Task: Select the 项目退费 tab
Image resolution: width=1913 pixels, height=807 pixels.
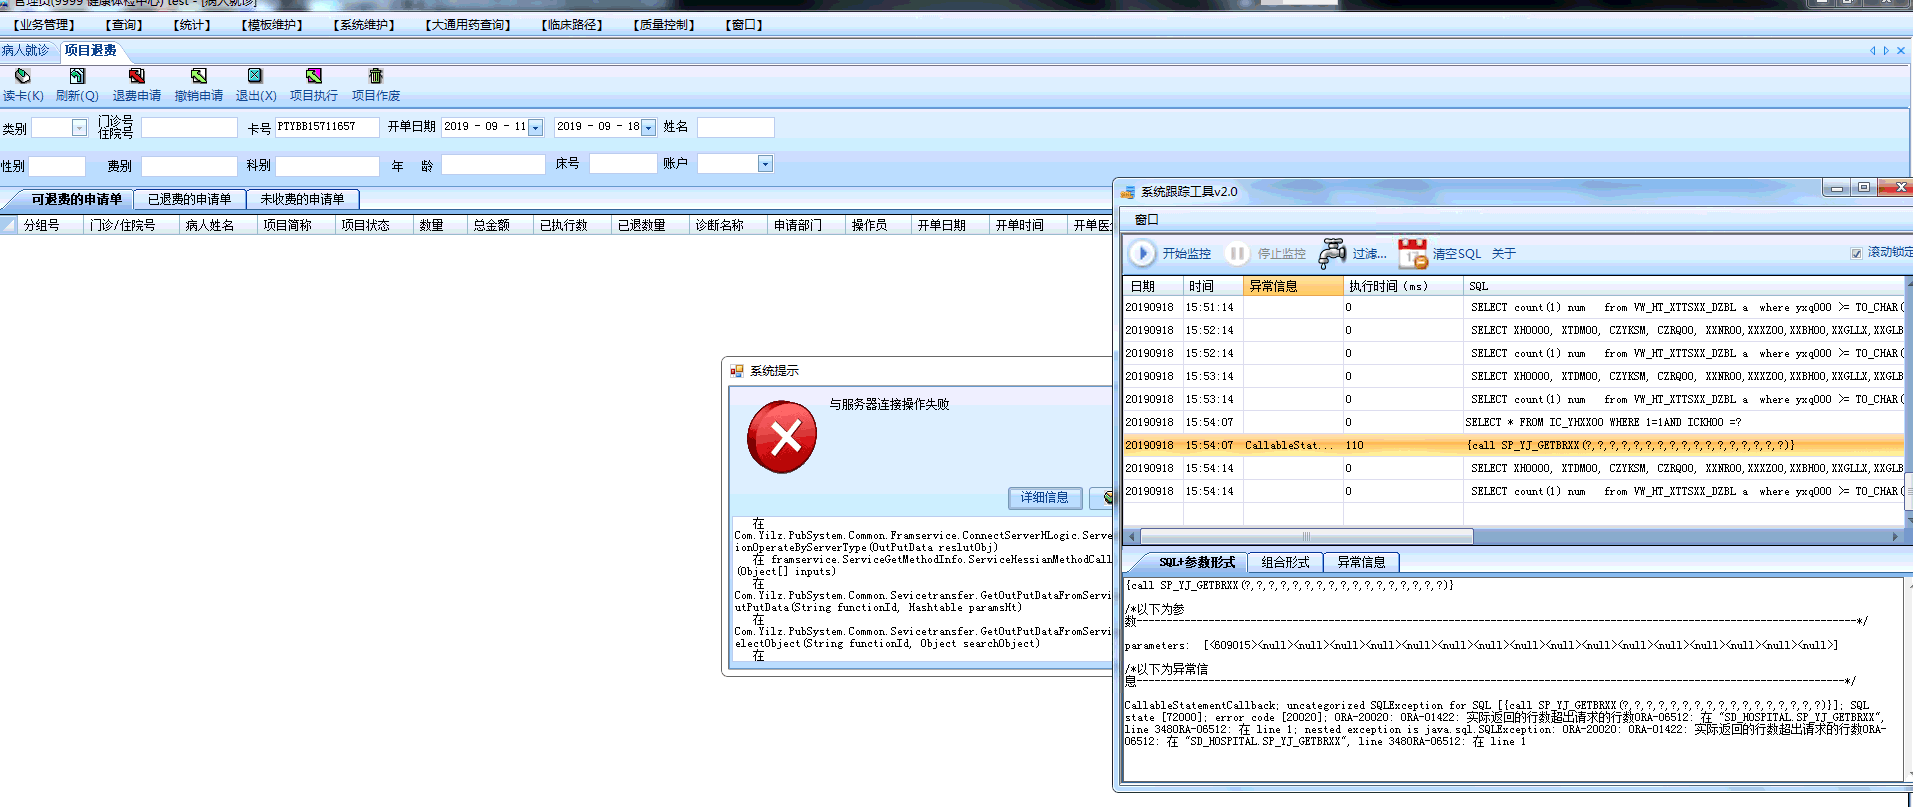Action: click(x=90, y=50)
